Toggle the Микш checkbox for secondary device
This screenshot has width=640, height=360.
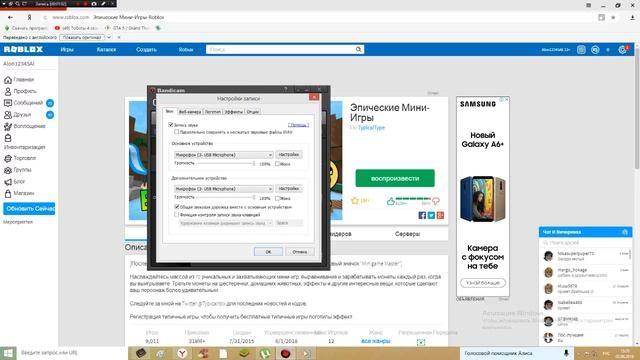click(x=277, y=198)
